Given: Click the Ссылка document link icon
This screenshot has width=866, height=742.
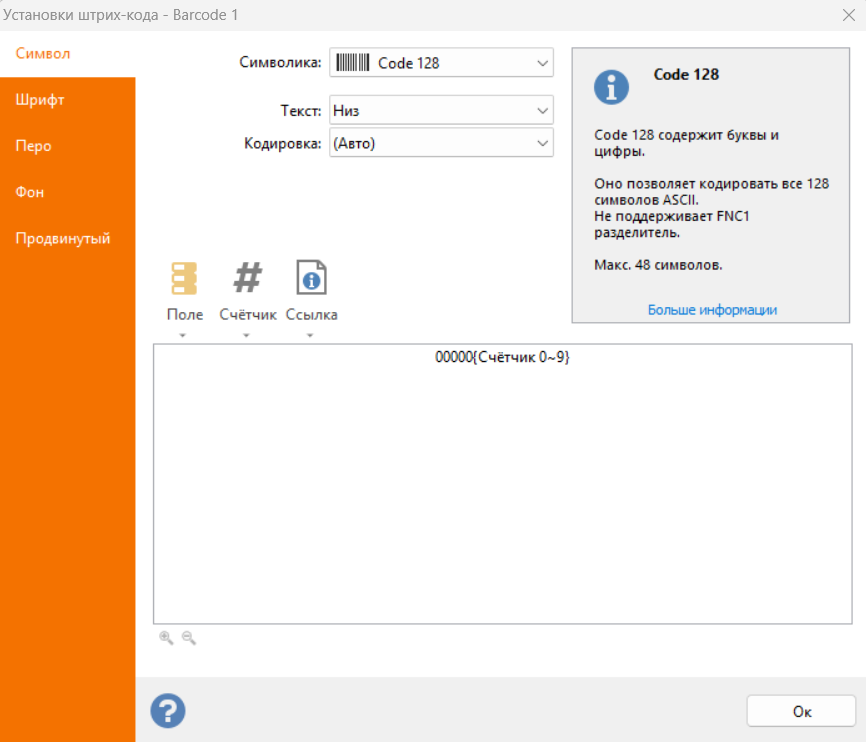Looking at the screenshot, I should click(x=311, y=278).
